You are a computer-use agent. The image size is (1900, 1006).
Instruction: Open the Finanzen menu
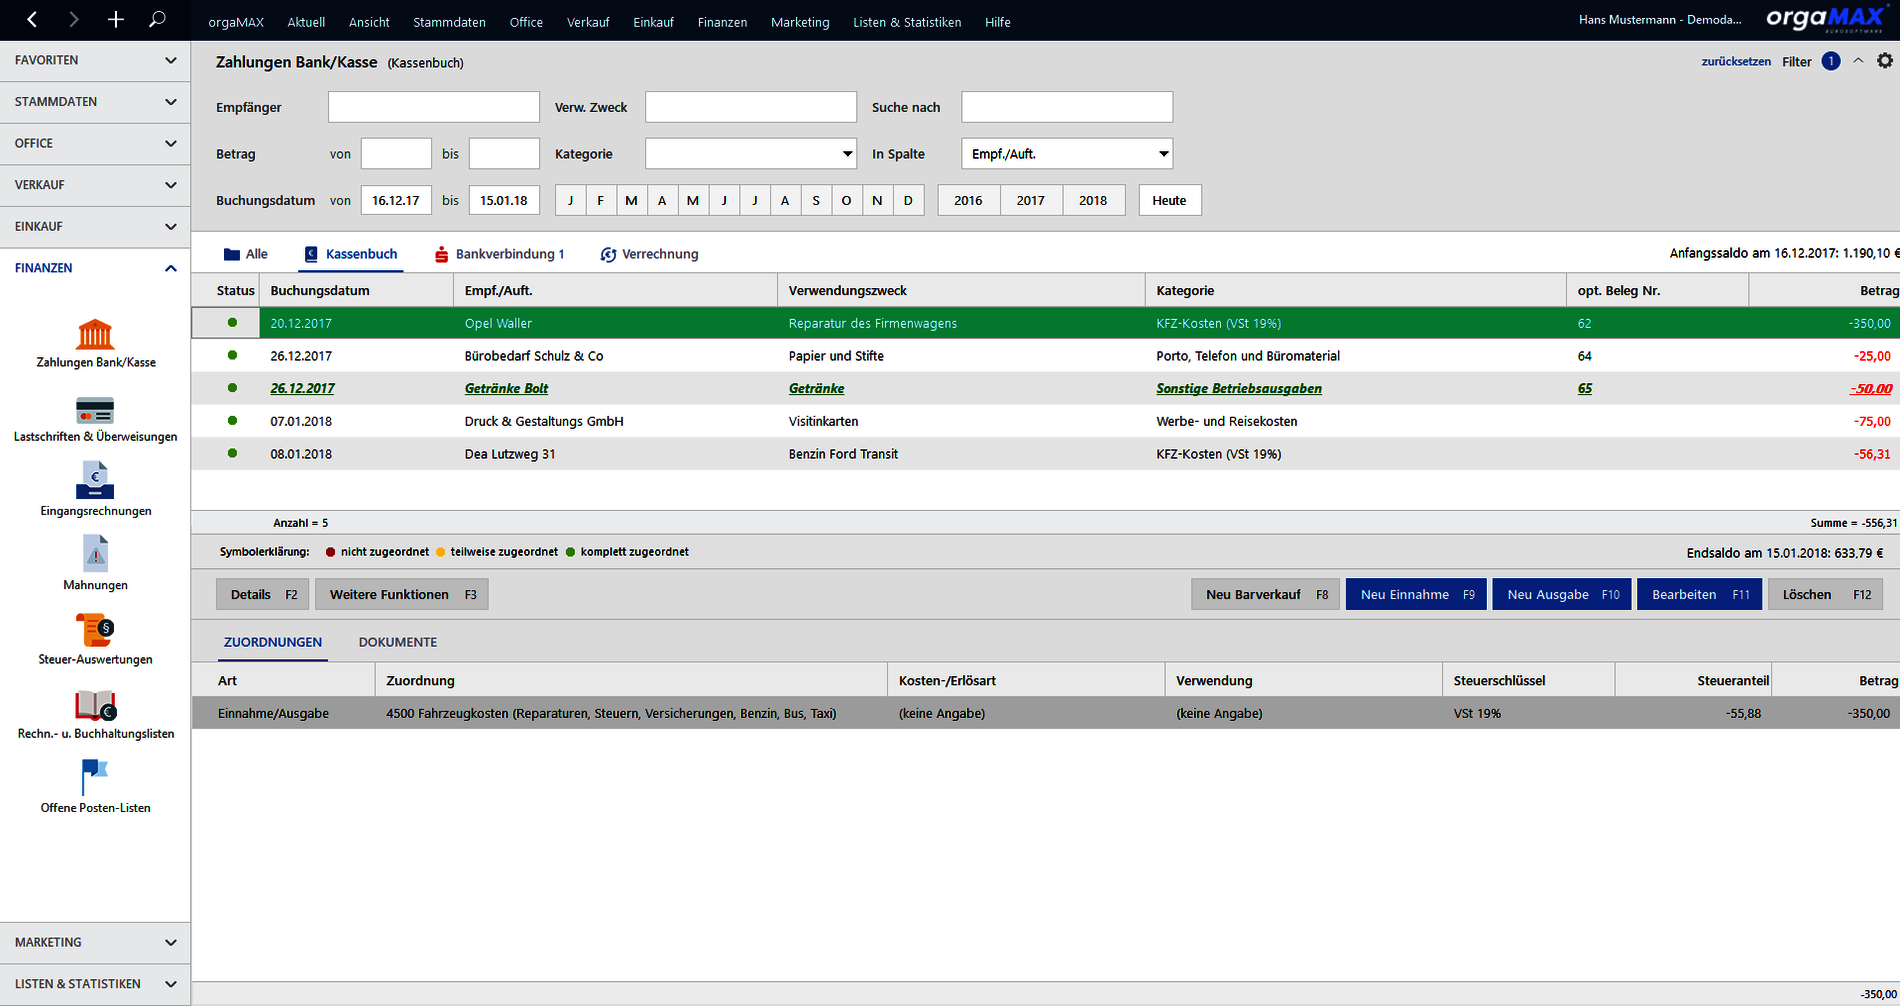tap(722, 22)
